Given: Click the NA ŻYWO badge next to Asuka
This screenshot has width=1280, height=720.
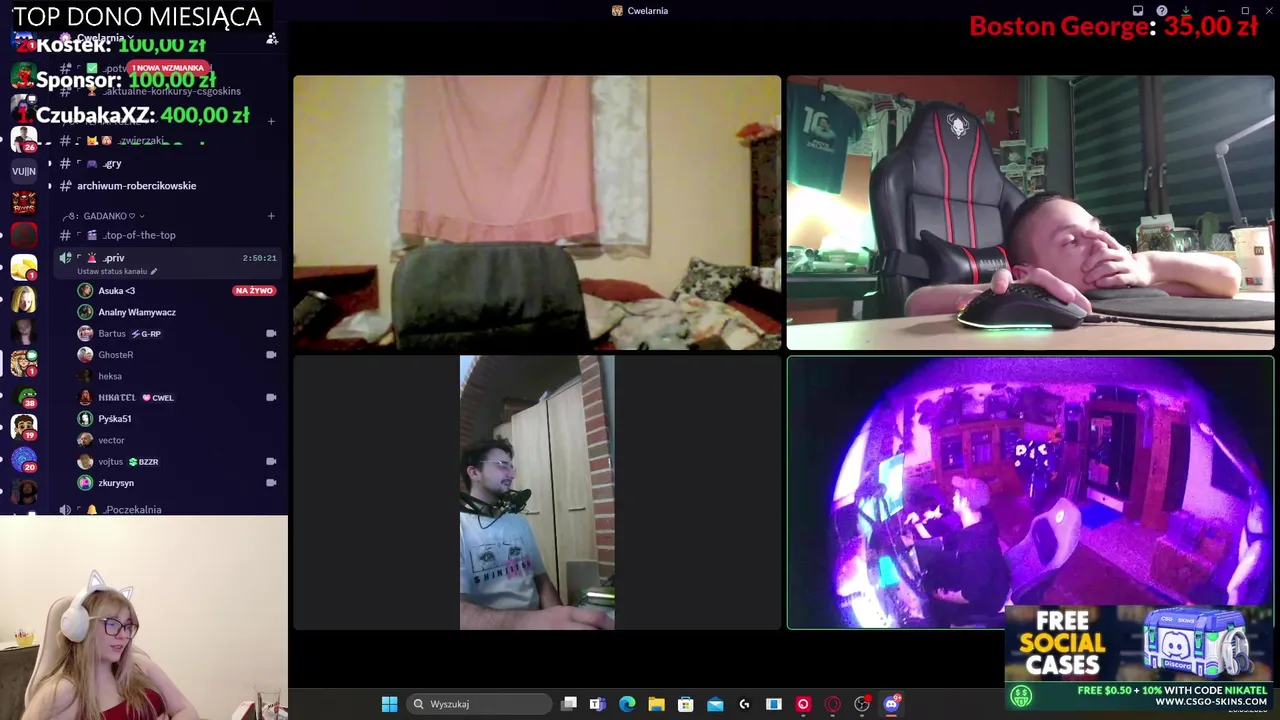Looking at the screenshot, I should point(254,291).
